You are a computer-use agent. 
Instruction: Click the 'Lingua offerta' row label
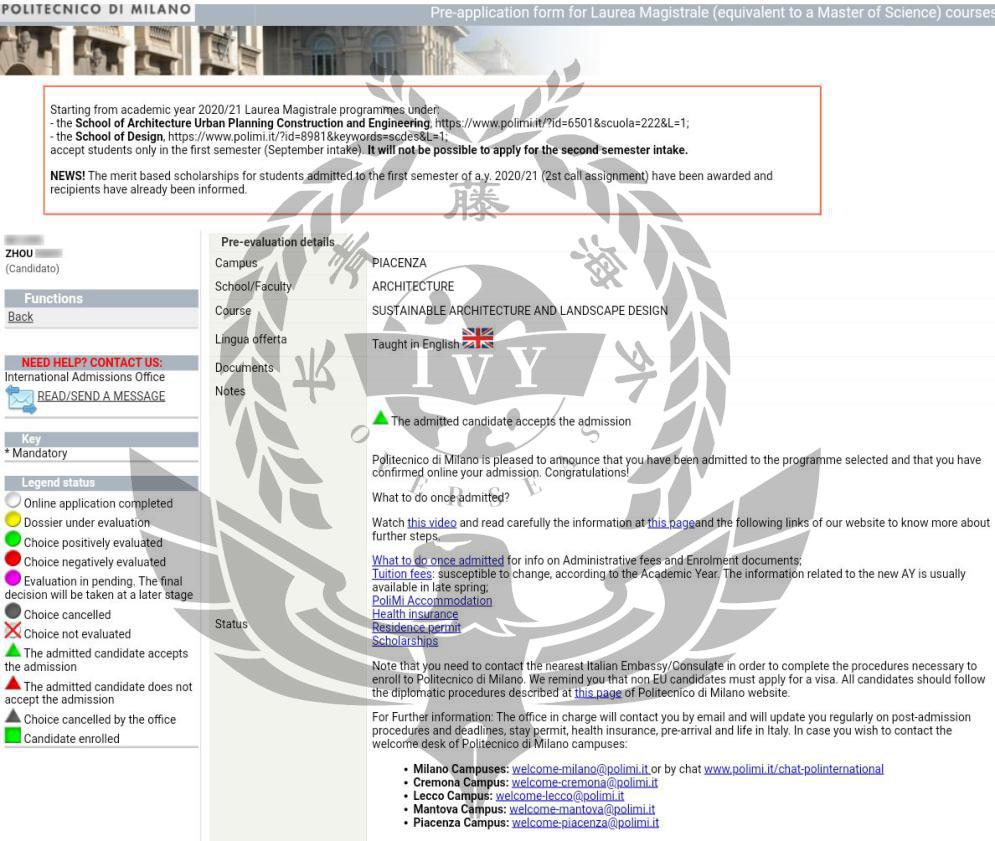(251, 339)
